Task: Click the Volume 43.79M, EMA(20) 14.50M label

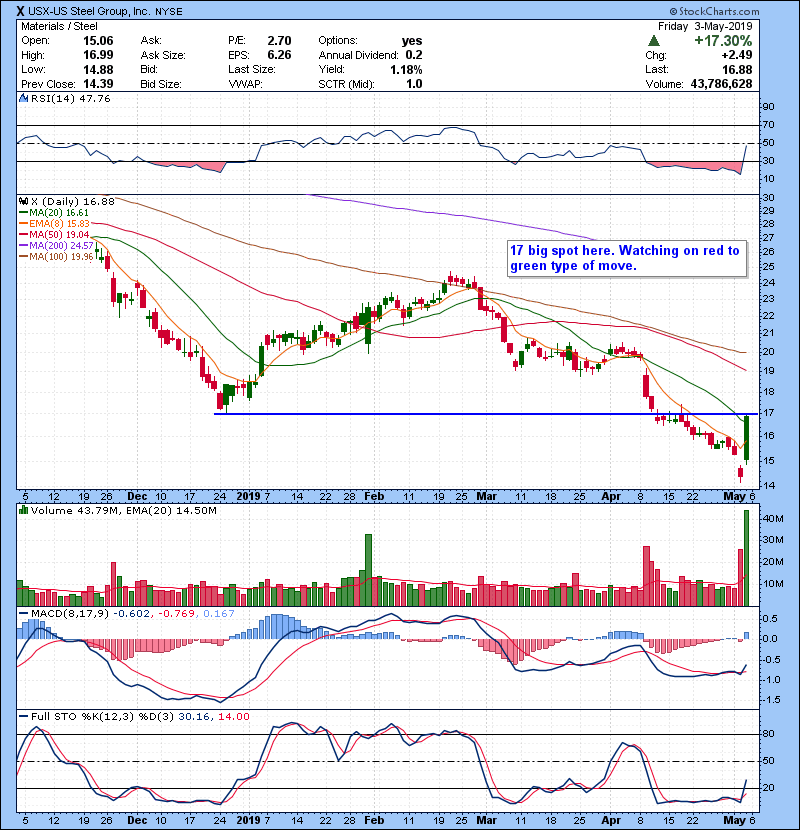Action: [123, 511]
